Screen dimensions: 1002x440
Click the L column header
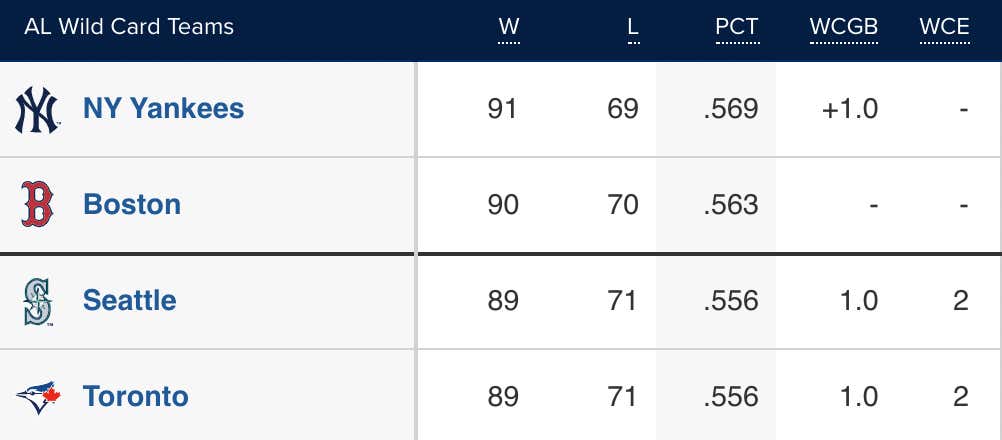[633, 27]
